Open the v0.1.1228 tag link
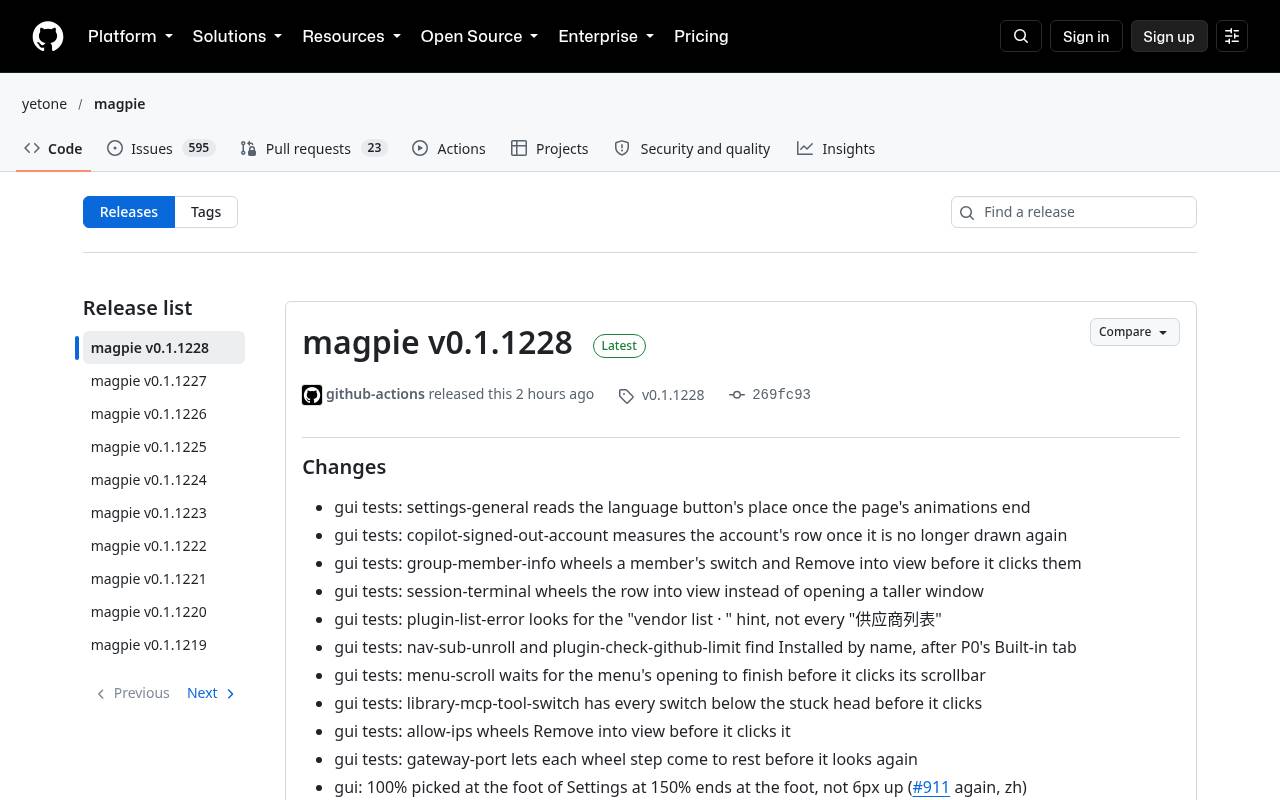The height and width of the screenshot is (800, 1280). pos(673,395)
